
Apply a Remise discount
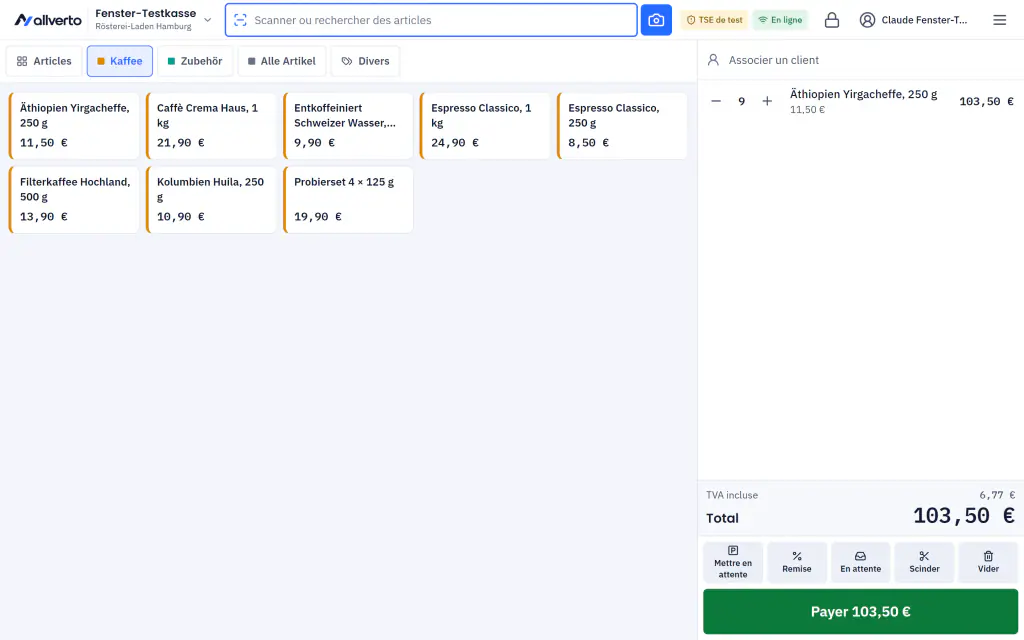coord(797,562)
